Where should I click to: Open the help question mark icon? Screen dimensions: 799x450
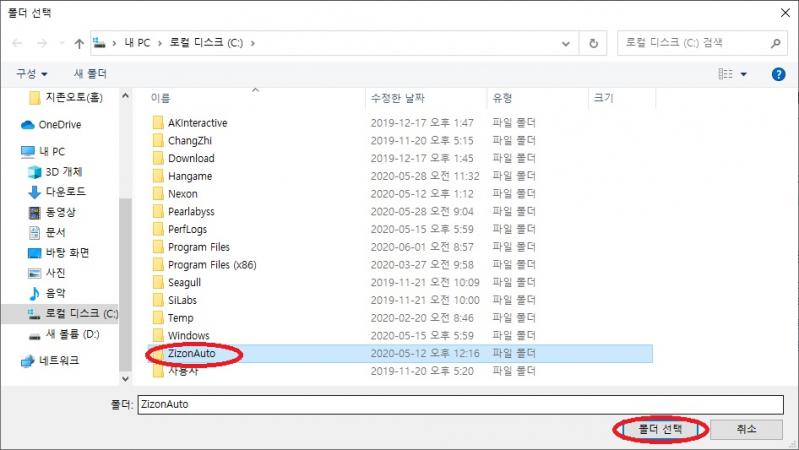[778, 74]
